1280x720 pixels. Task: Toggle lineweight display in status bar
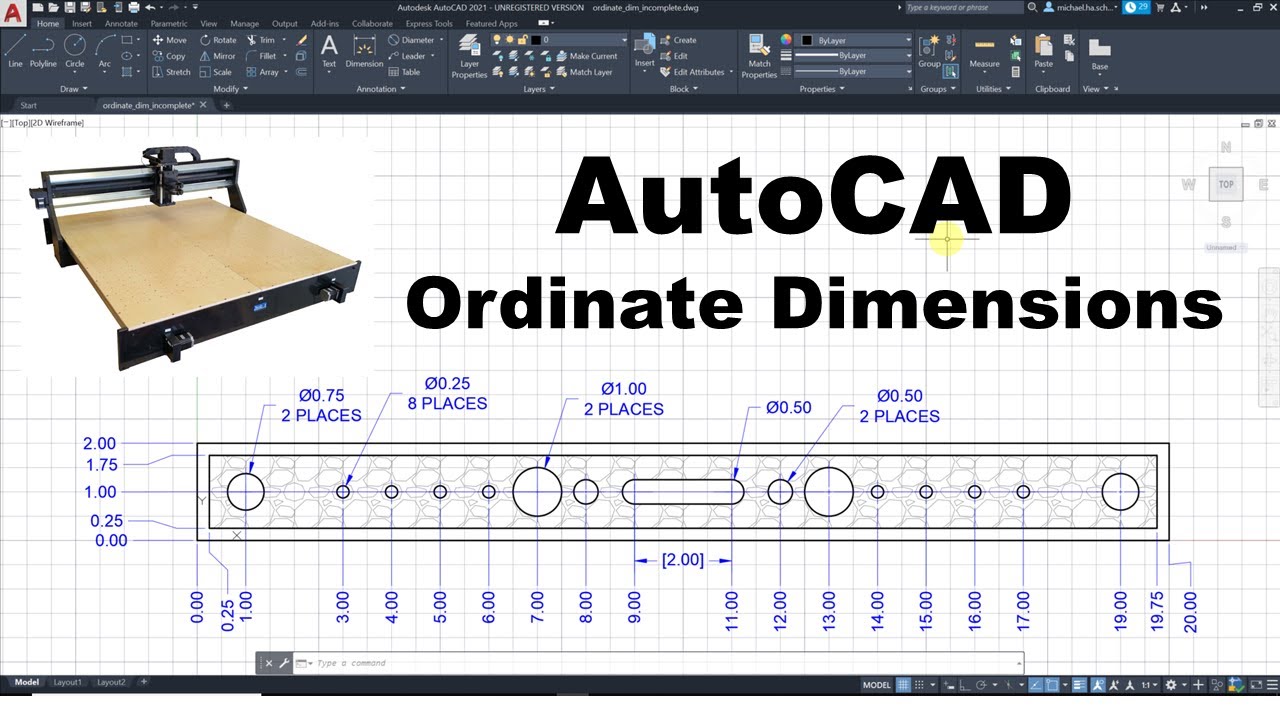pos(1078,685)
